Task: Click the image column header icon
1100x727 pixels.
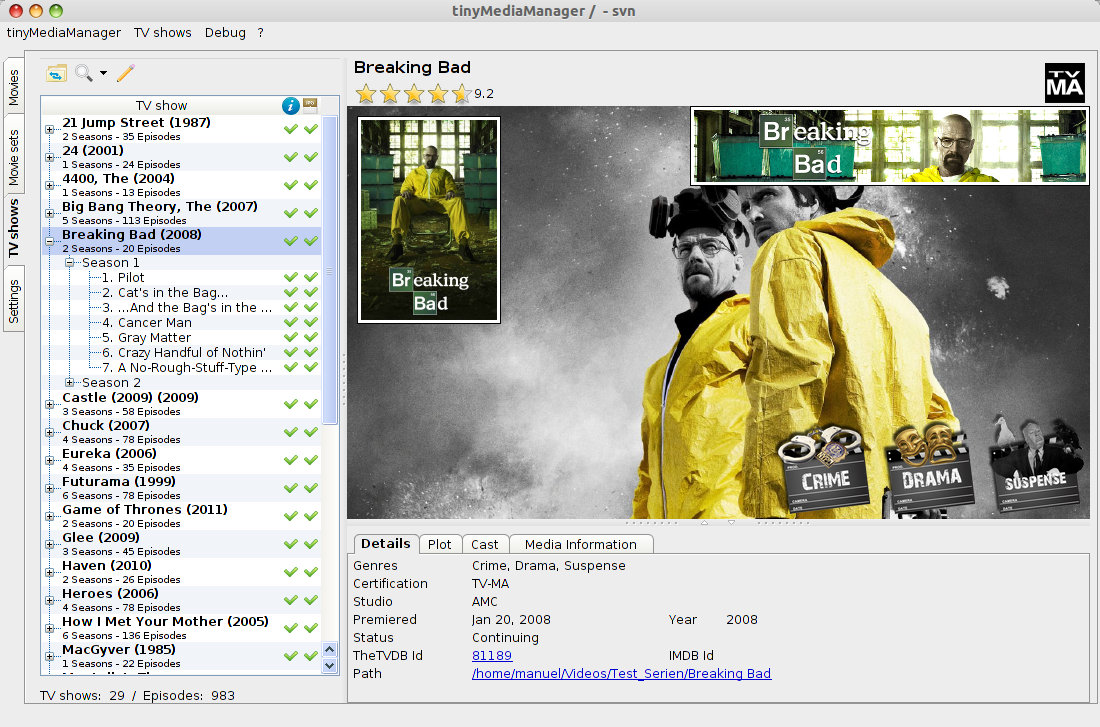Action: pos(310,105)
